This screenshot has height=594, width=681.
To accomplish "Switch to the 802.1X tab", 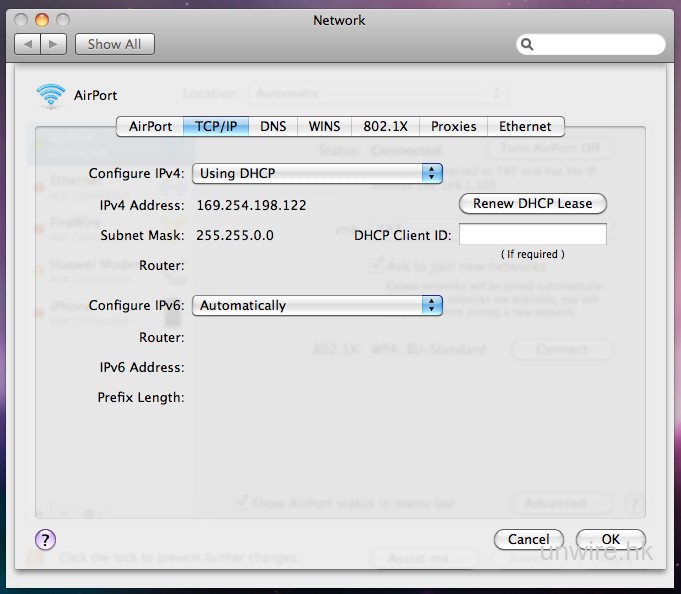I will click(385, 127).
